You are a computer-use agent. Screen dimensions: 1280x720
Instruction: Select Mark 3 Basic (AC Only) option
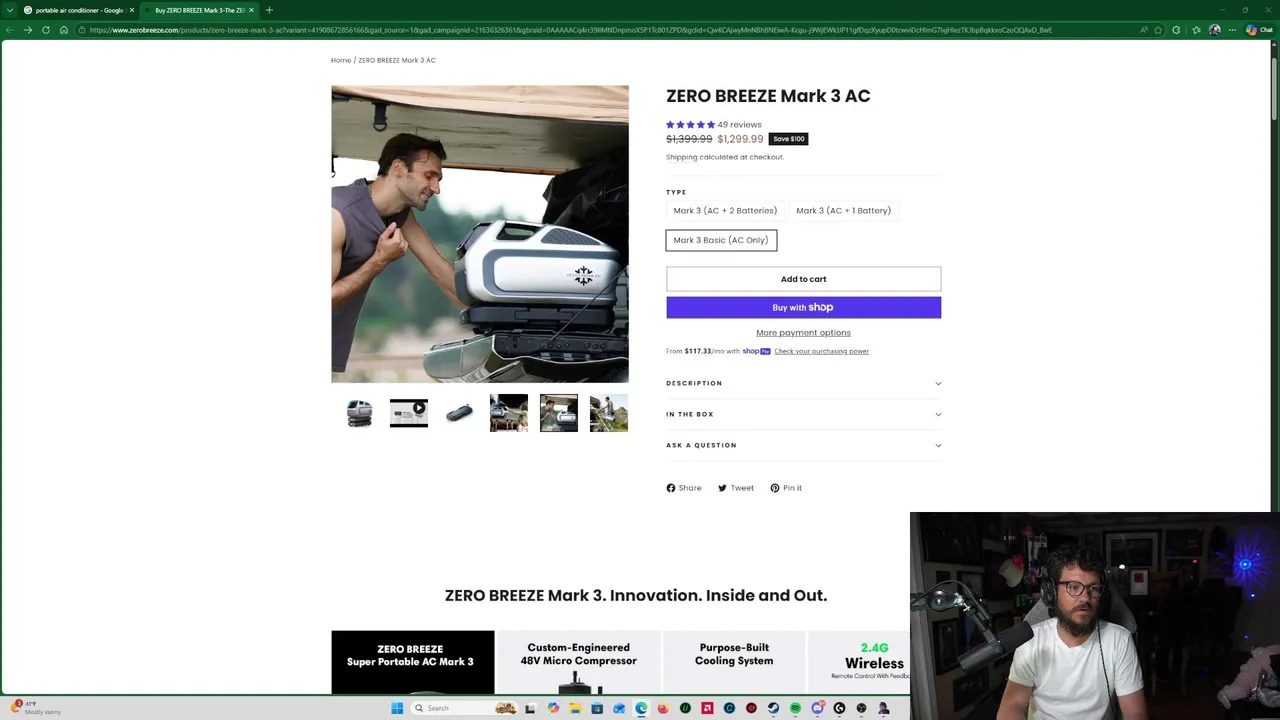(721, 240)
